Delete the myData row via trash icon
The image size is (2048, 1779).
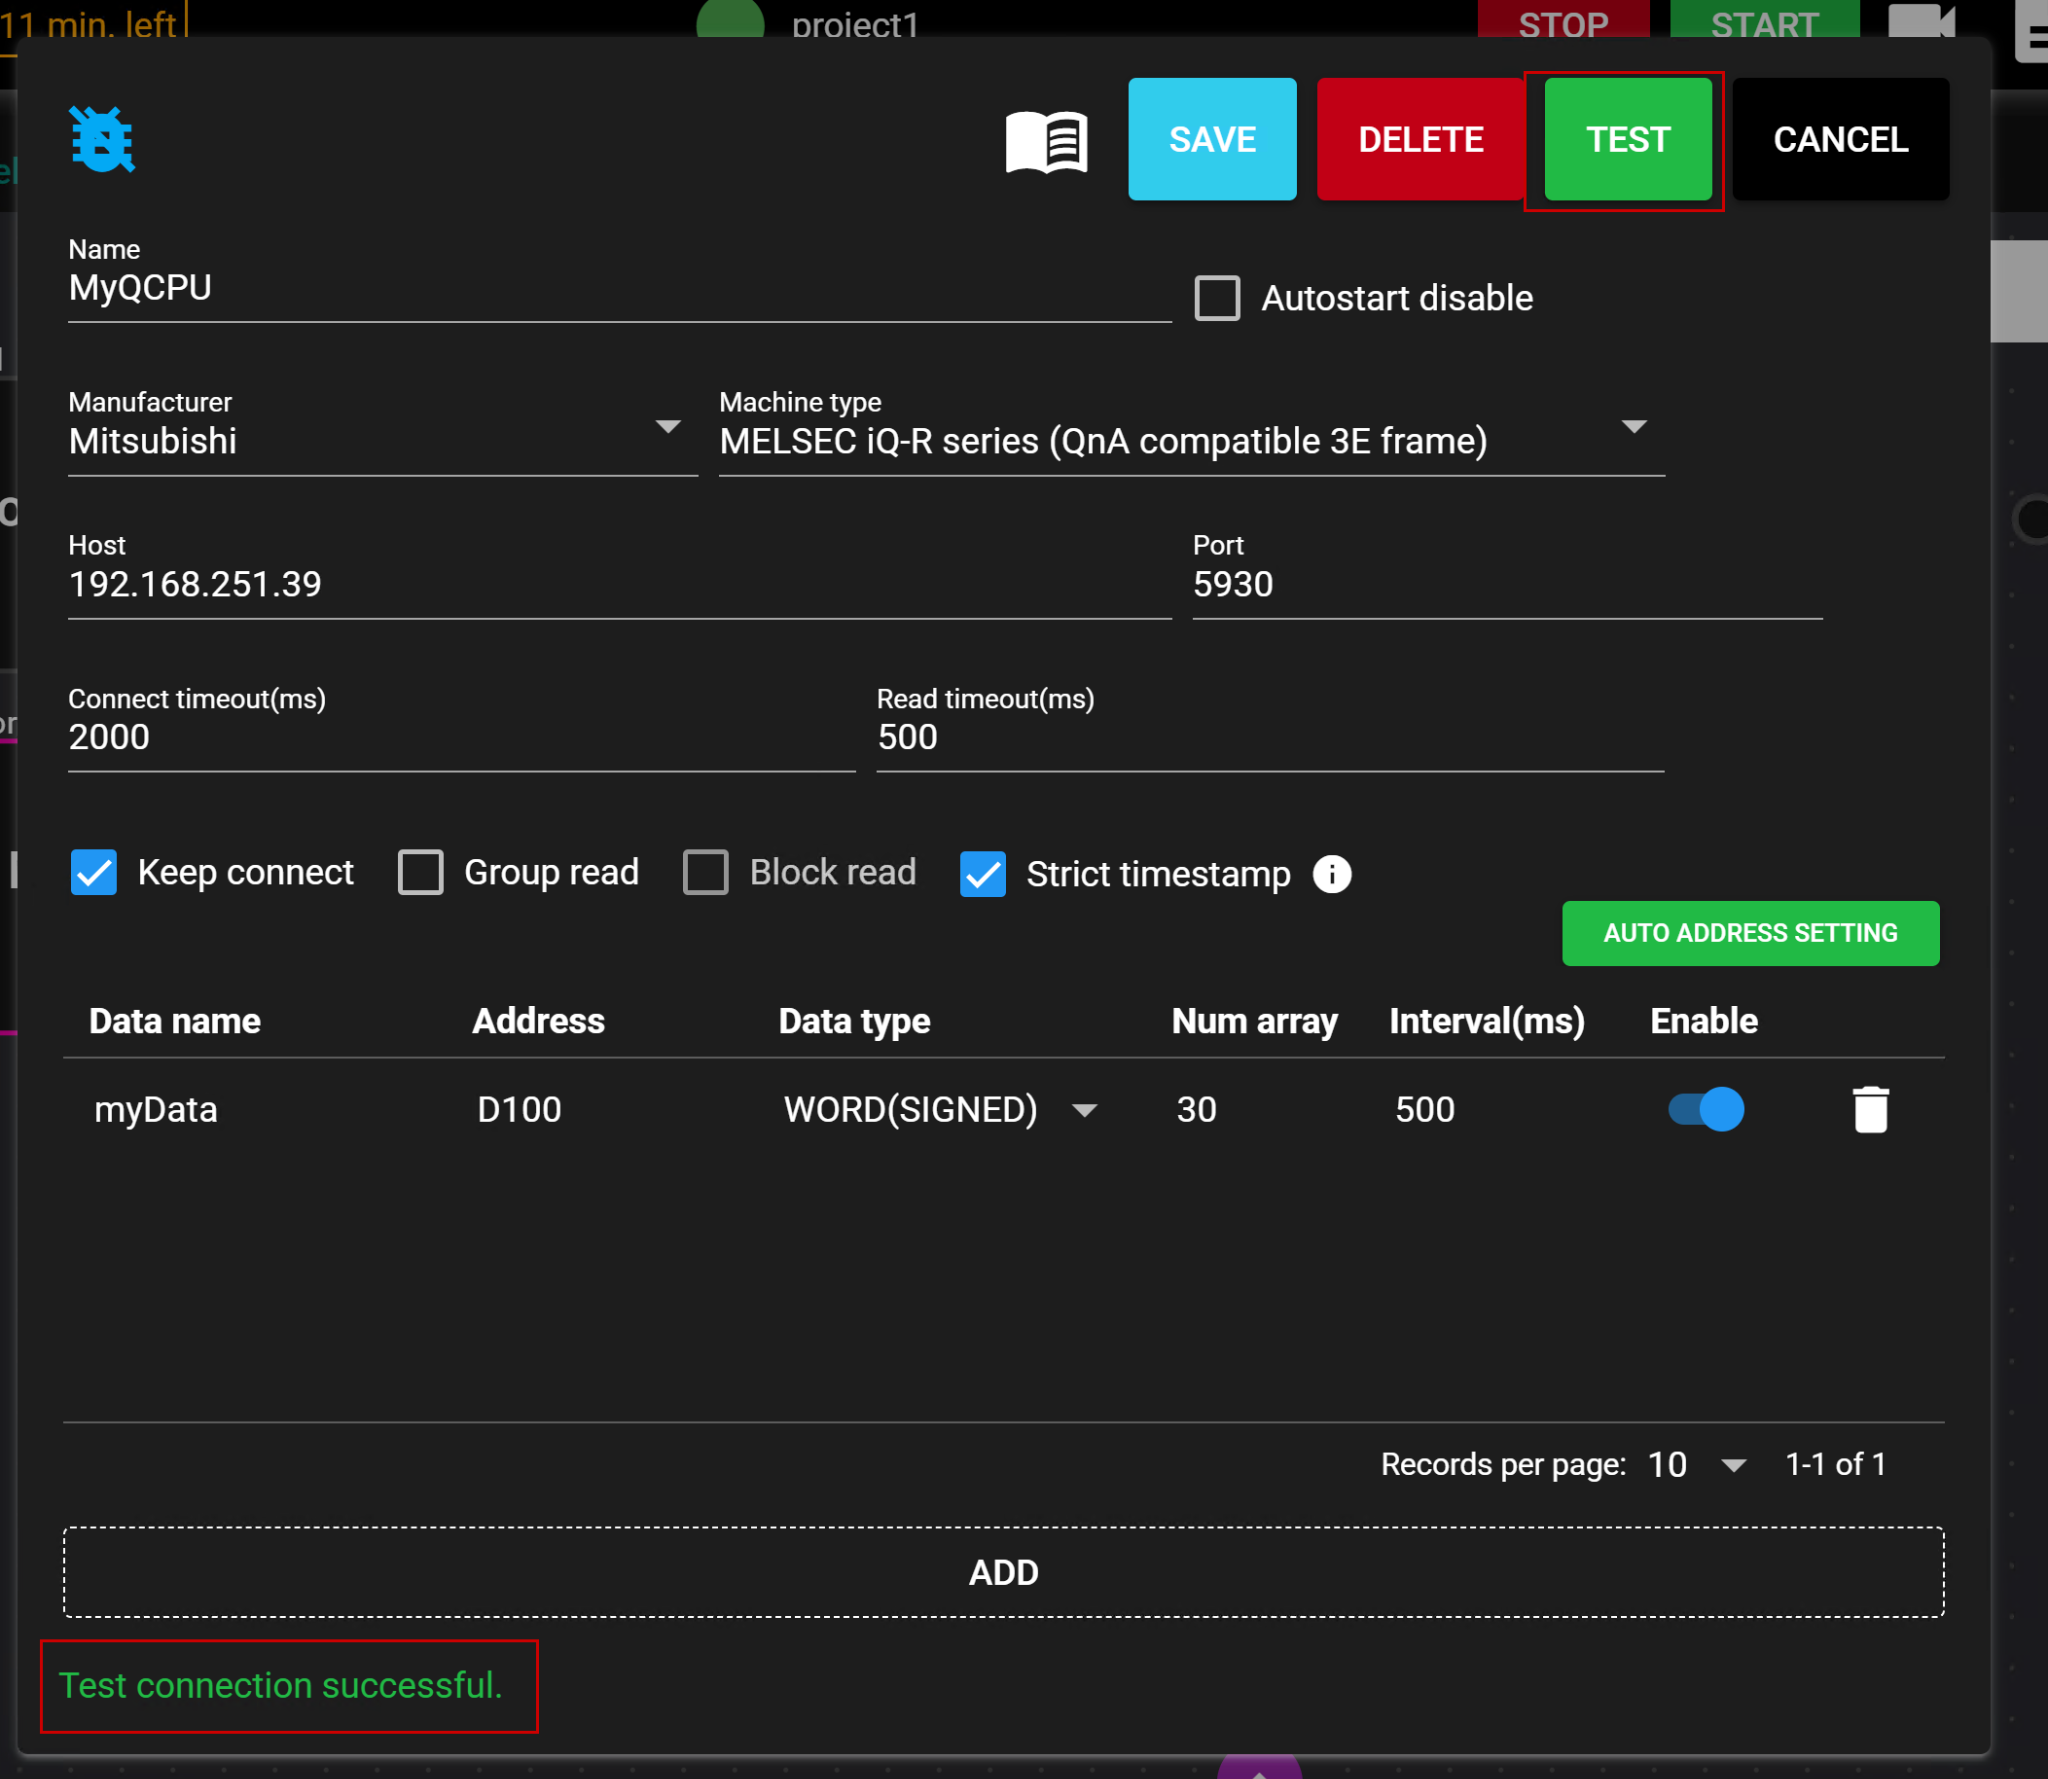click(1870, 1109)
